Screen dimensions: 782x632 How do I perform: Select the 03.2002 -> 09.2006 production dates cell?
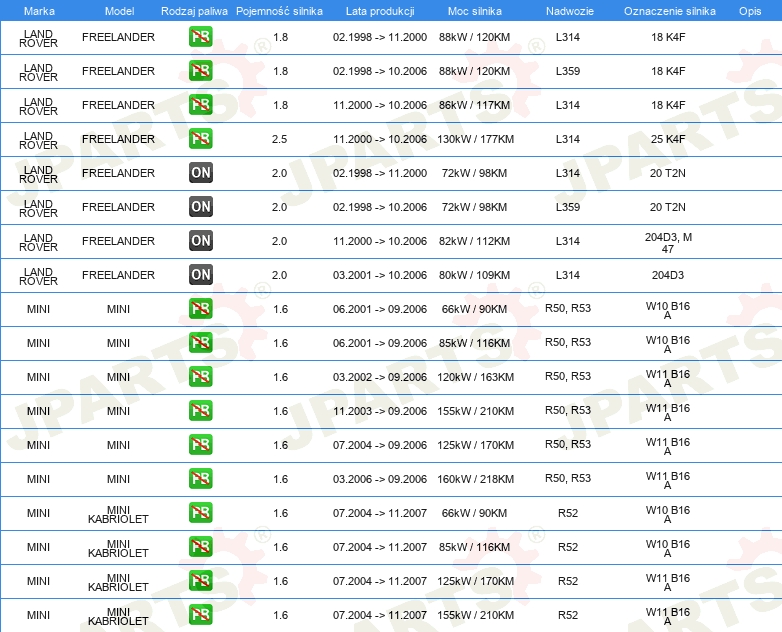click(380, 377)
